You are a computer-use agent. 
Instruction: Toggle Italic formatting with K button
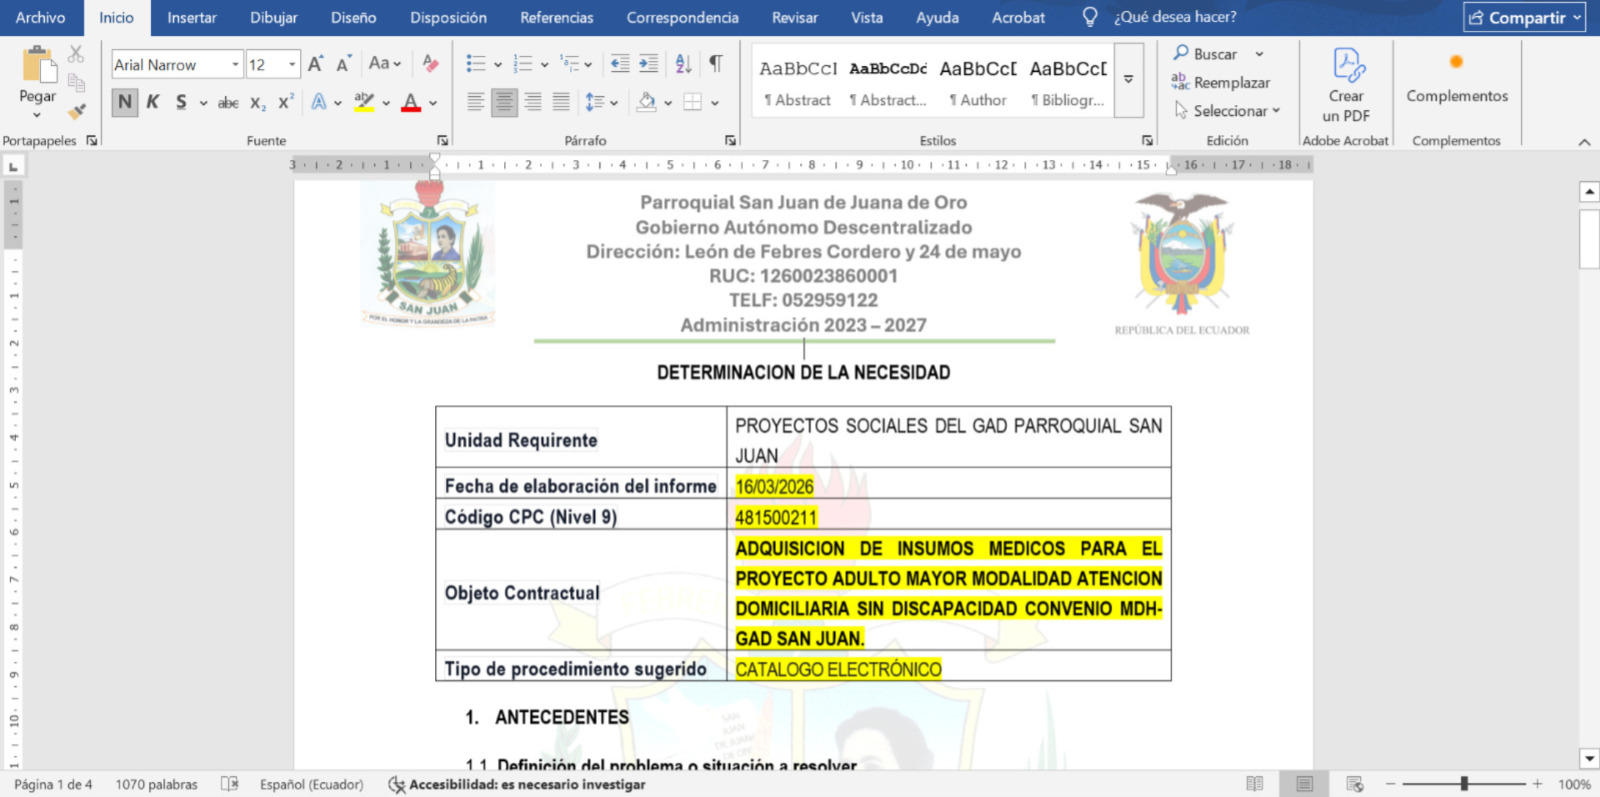tap(152, 102)
